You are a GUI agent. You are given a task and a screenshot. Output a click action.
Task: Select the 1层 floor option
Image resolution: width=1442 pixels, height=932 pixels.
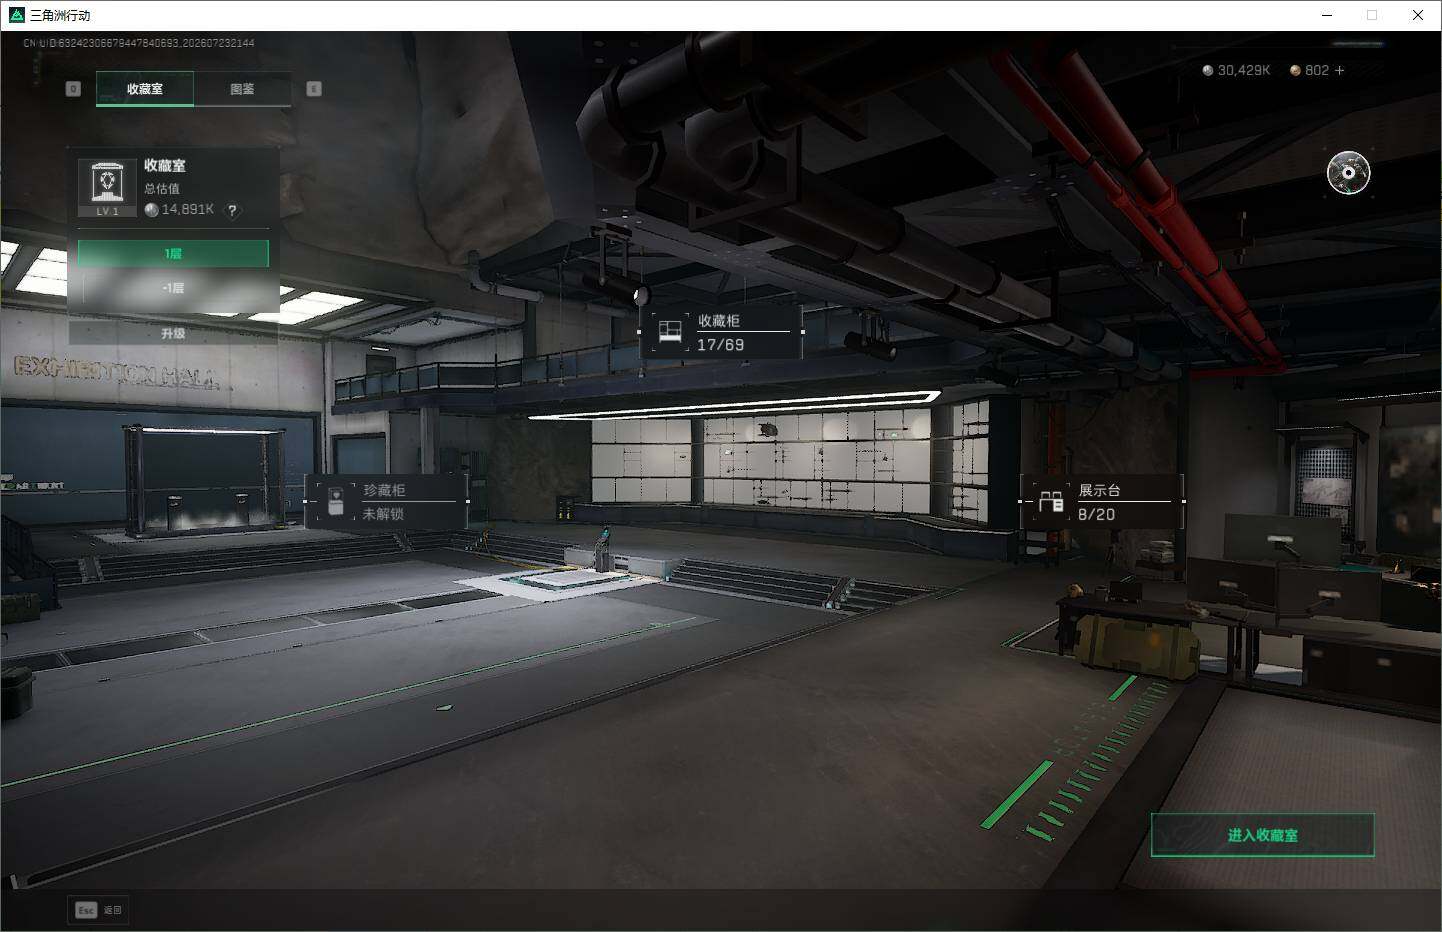[x=173, y=254]
